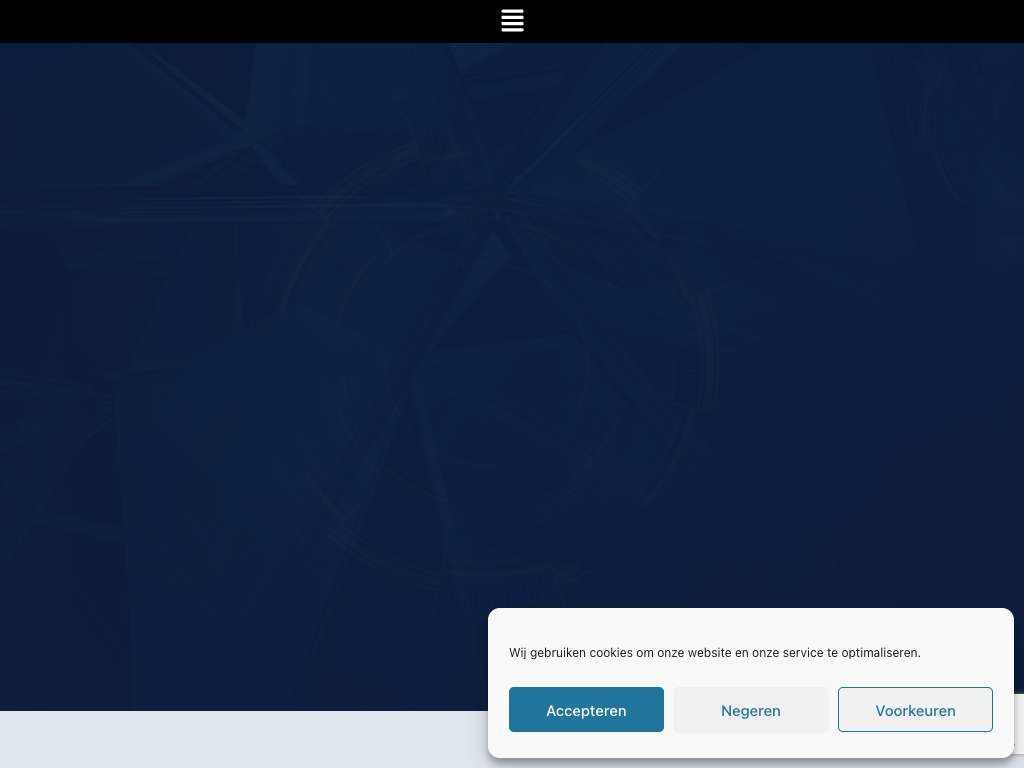Click the cookie notice message text
1024x768 pixels.
point(714,653)
